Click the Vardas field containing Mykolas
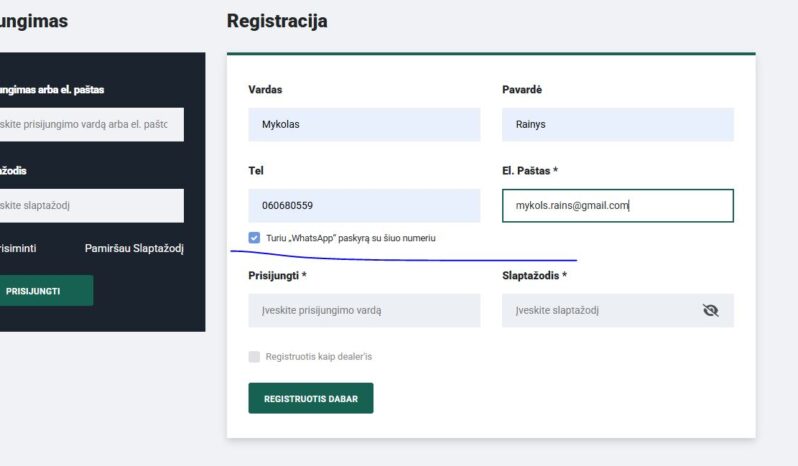 pos(364,125)
